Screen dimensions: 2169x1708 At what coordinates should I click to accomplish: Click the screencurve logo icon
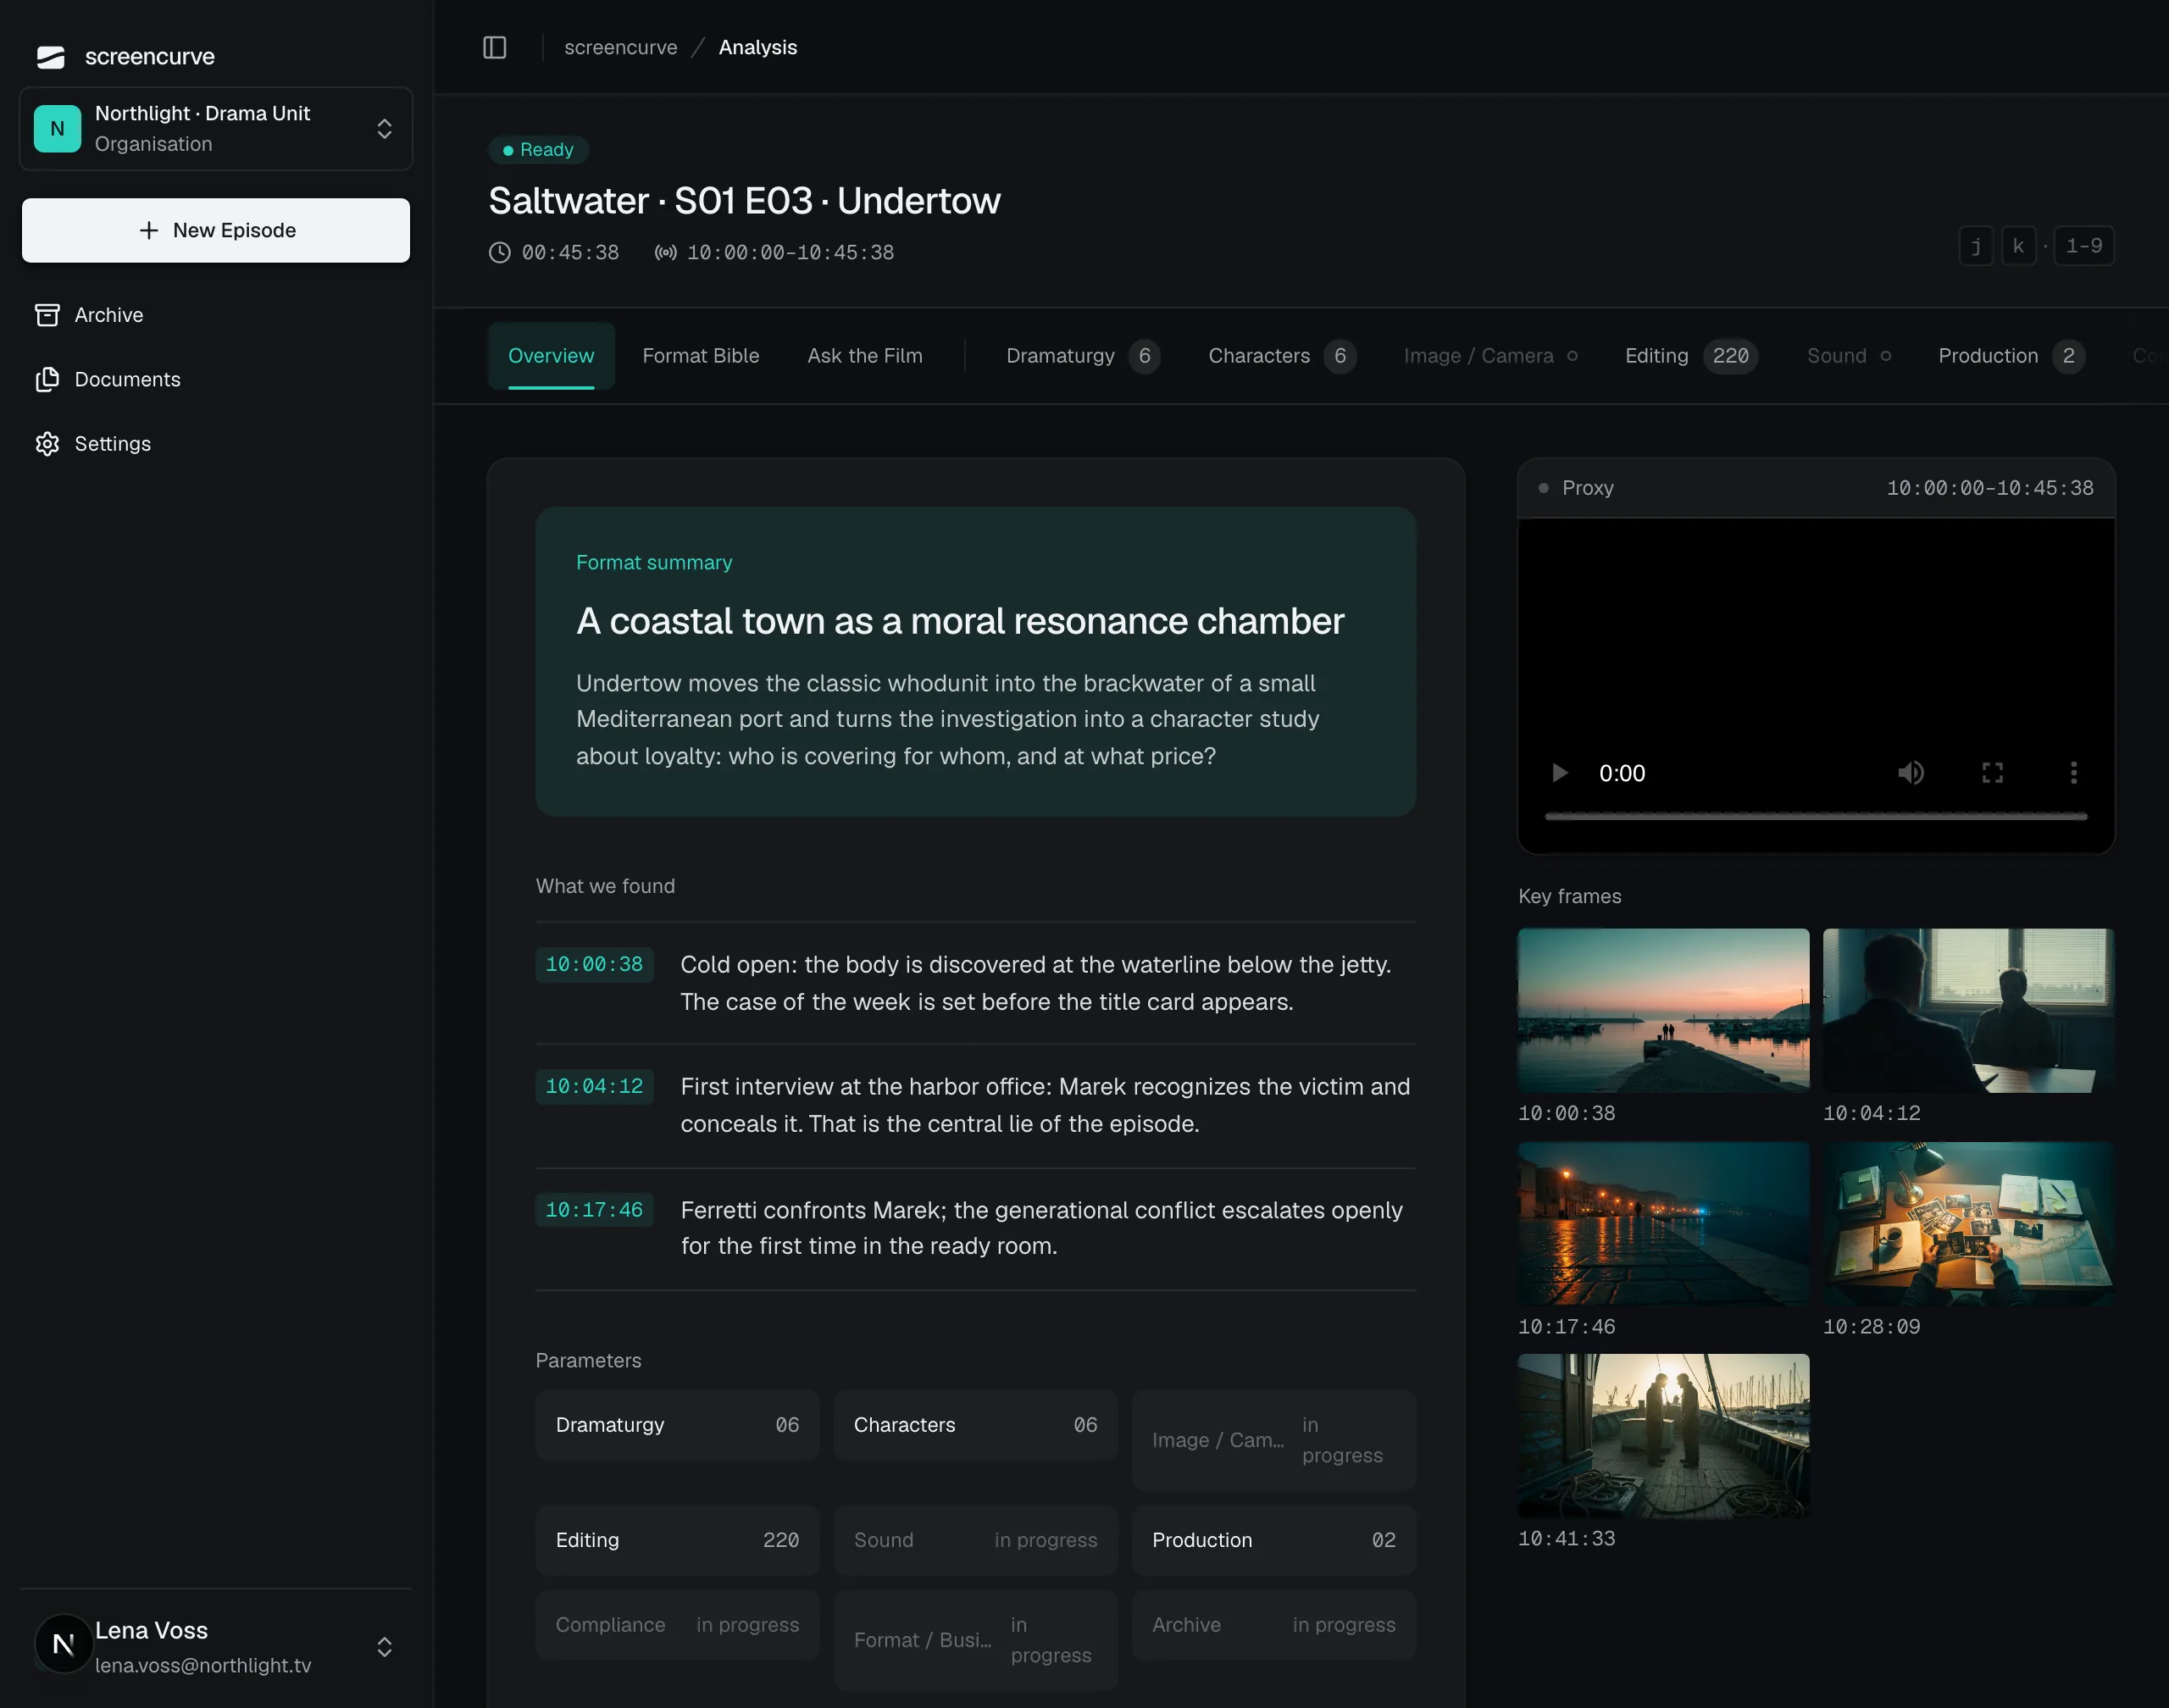tap(51, 57)
